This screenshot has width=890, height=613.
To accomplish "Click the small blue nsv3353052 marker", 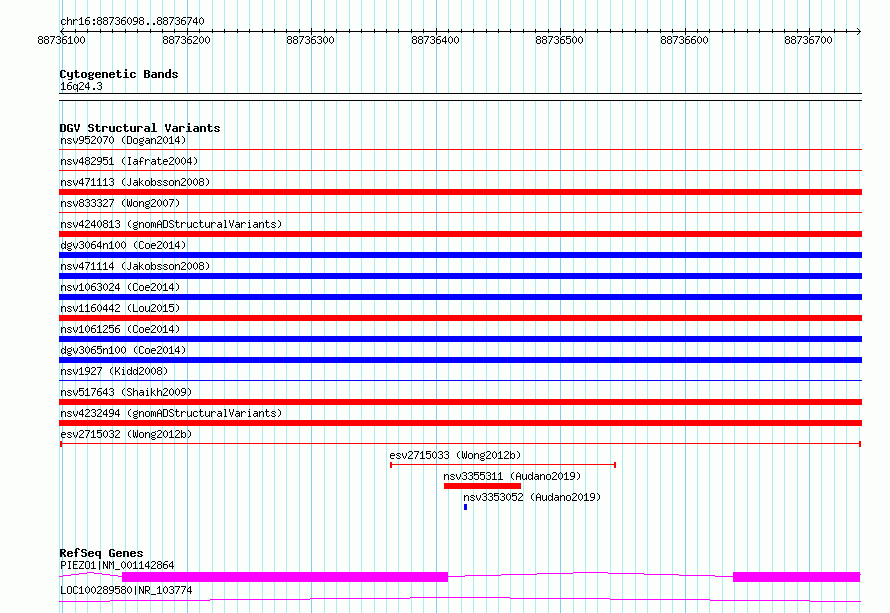I will pos(465,507).
